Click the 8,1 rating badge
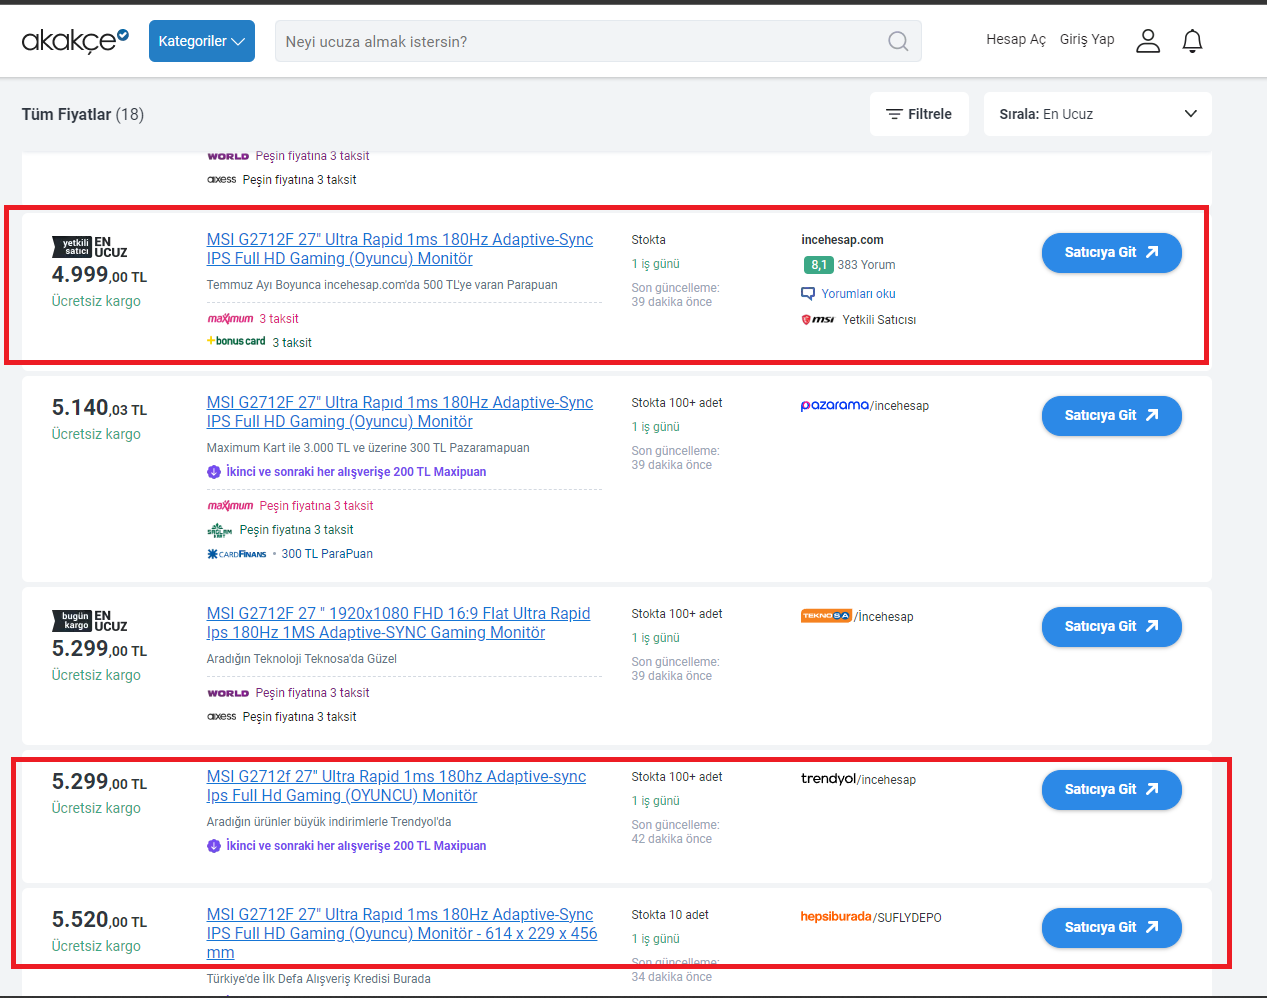This screenshot has width=1267, height=998. pyautogui.click(x=818, y=265)
